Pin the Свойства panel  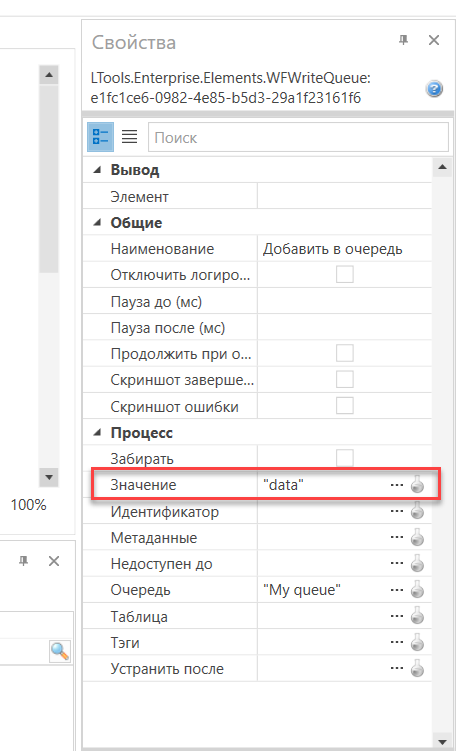click(x=403, y=41)
